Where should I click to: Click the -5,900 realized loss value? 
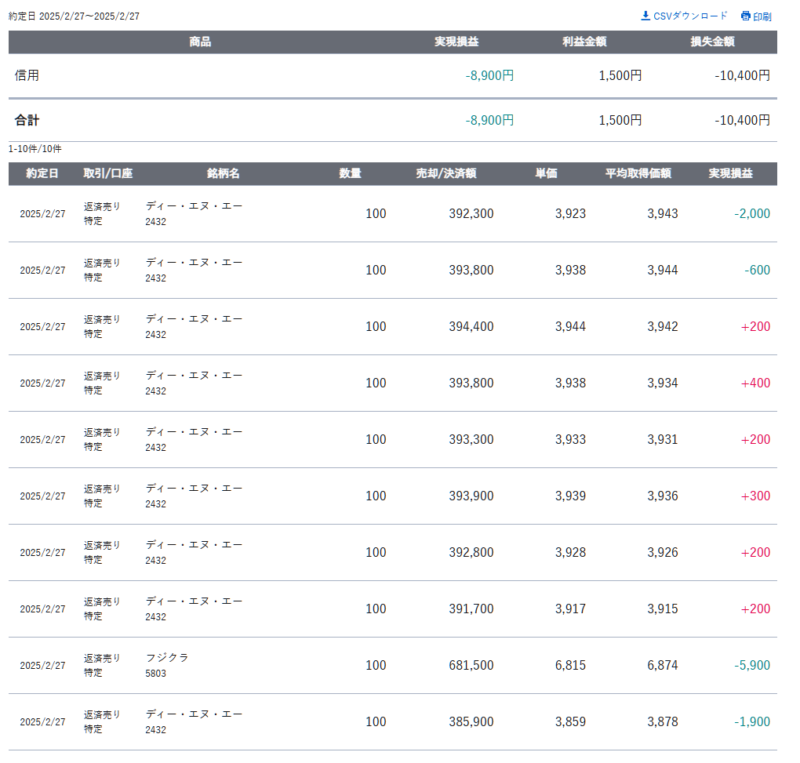[x=750, y=665]
